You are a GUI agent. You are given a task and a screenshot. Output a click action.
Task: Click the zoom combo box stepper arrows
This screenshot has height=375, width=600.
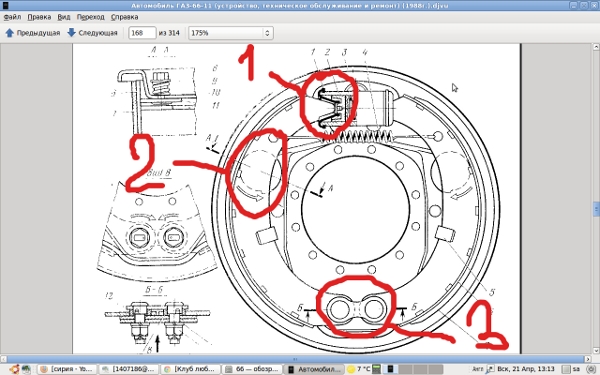[267, 33]
